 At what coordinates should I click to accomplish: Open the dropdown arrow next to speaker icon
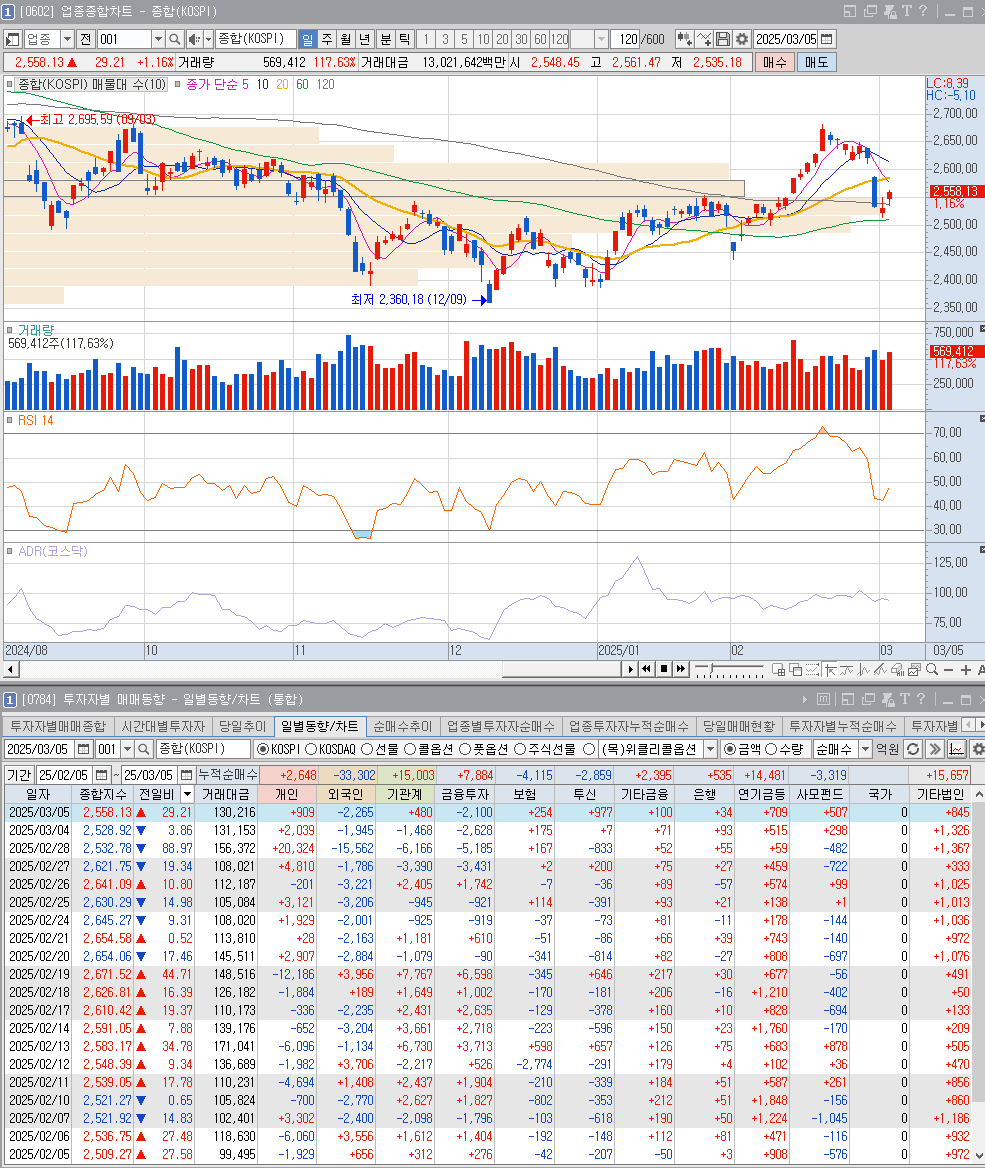pyautogui.click(x=208, y=39)
